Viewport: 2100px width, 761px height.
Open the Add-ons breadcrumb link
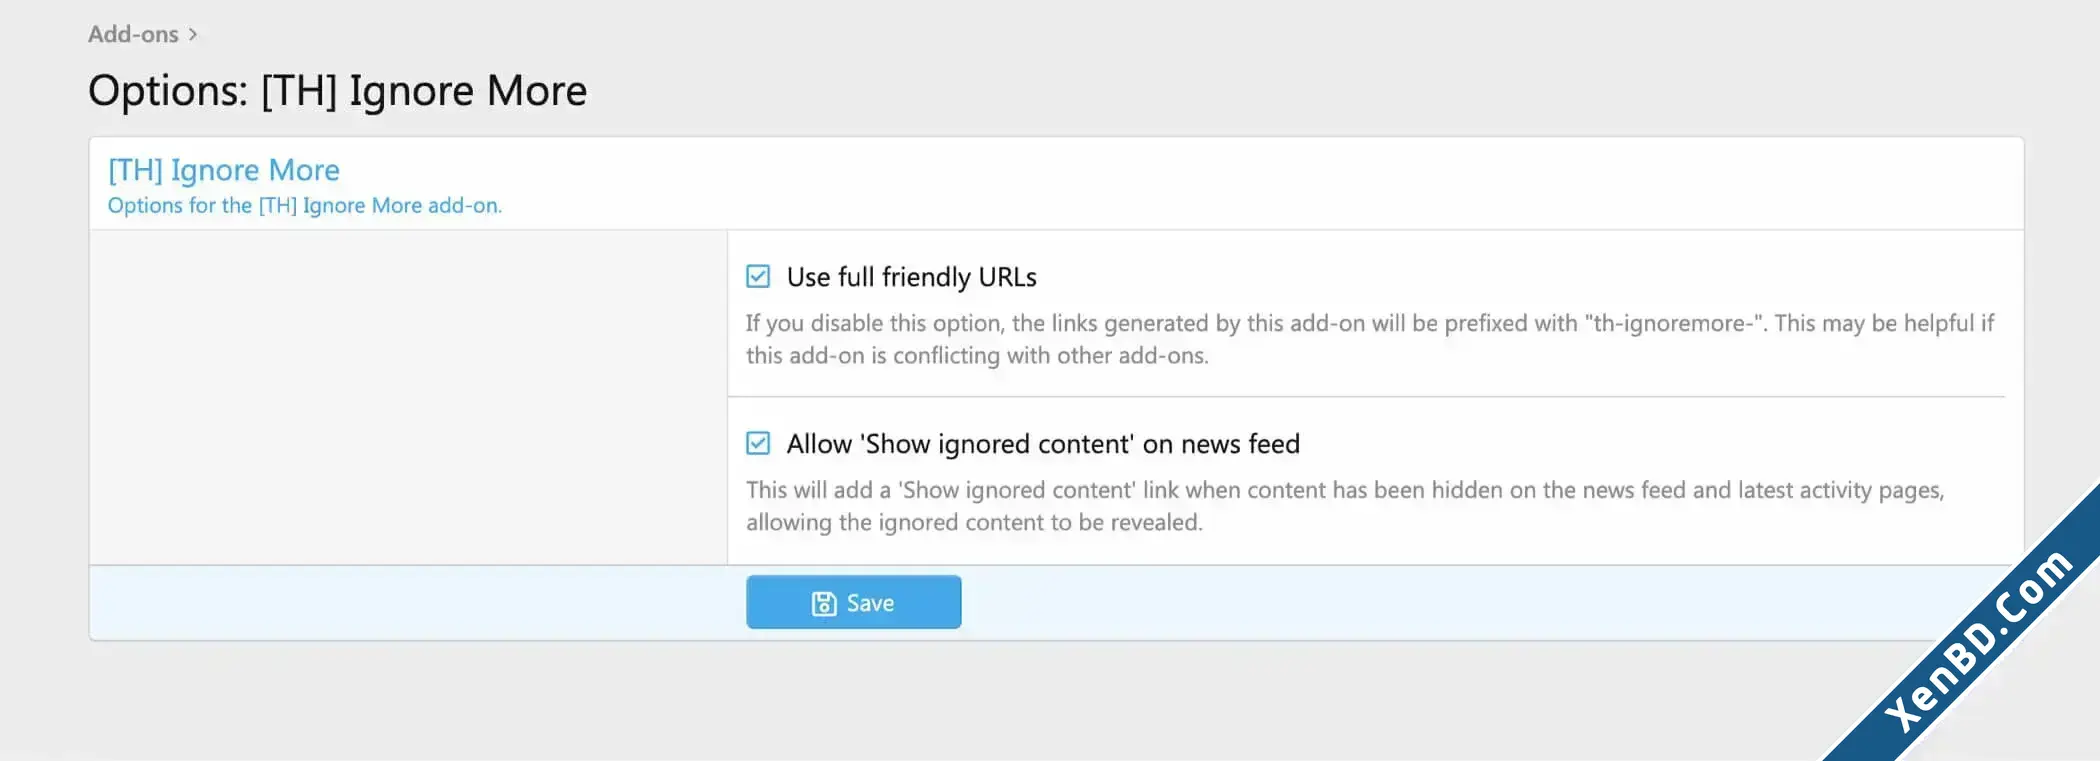pyautogui.click(x=133, y=34)
